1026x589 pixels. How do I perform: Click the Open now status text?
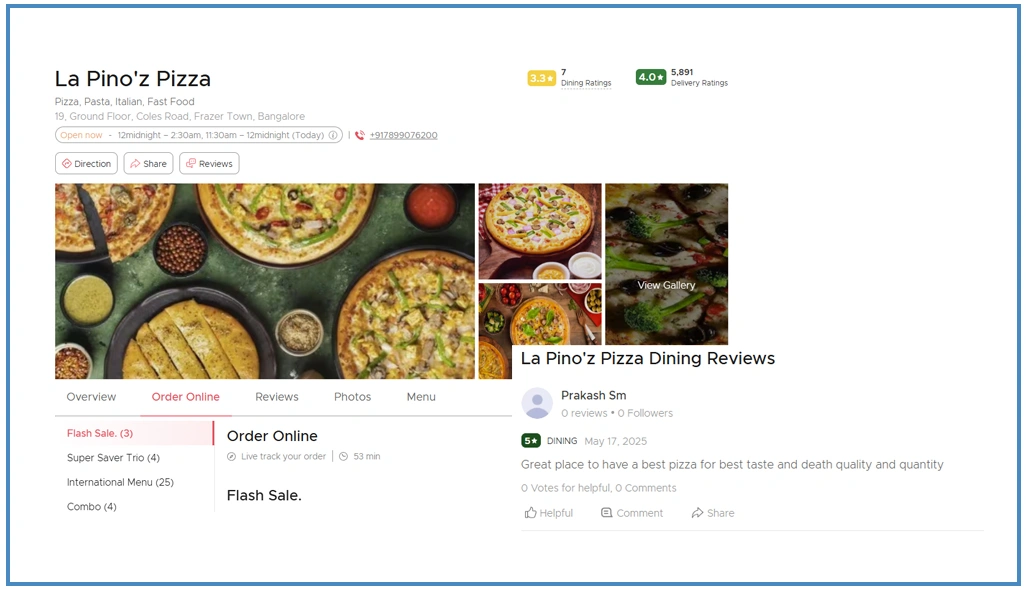tap(82, 135)
